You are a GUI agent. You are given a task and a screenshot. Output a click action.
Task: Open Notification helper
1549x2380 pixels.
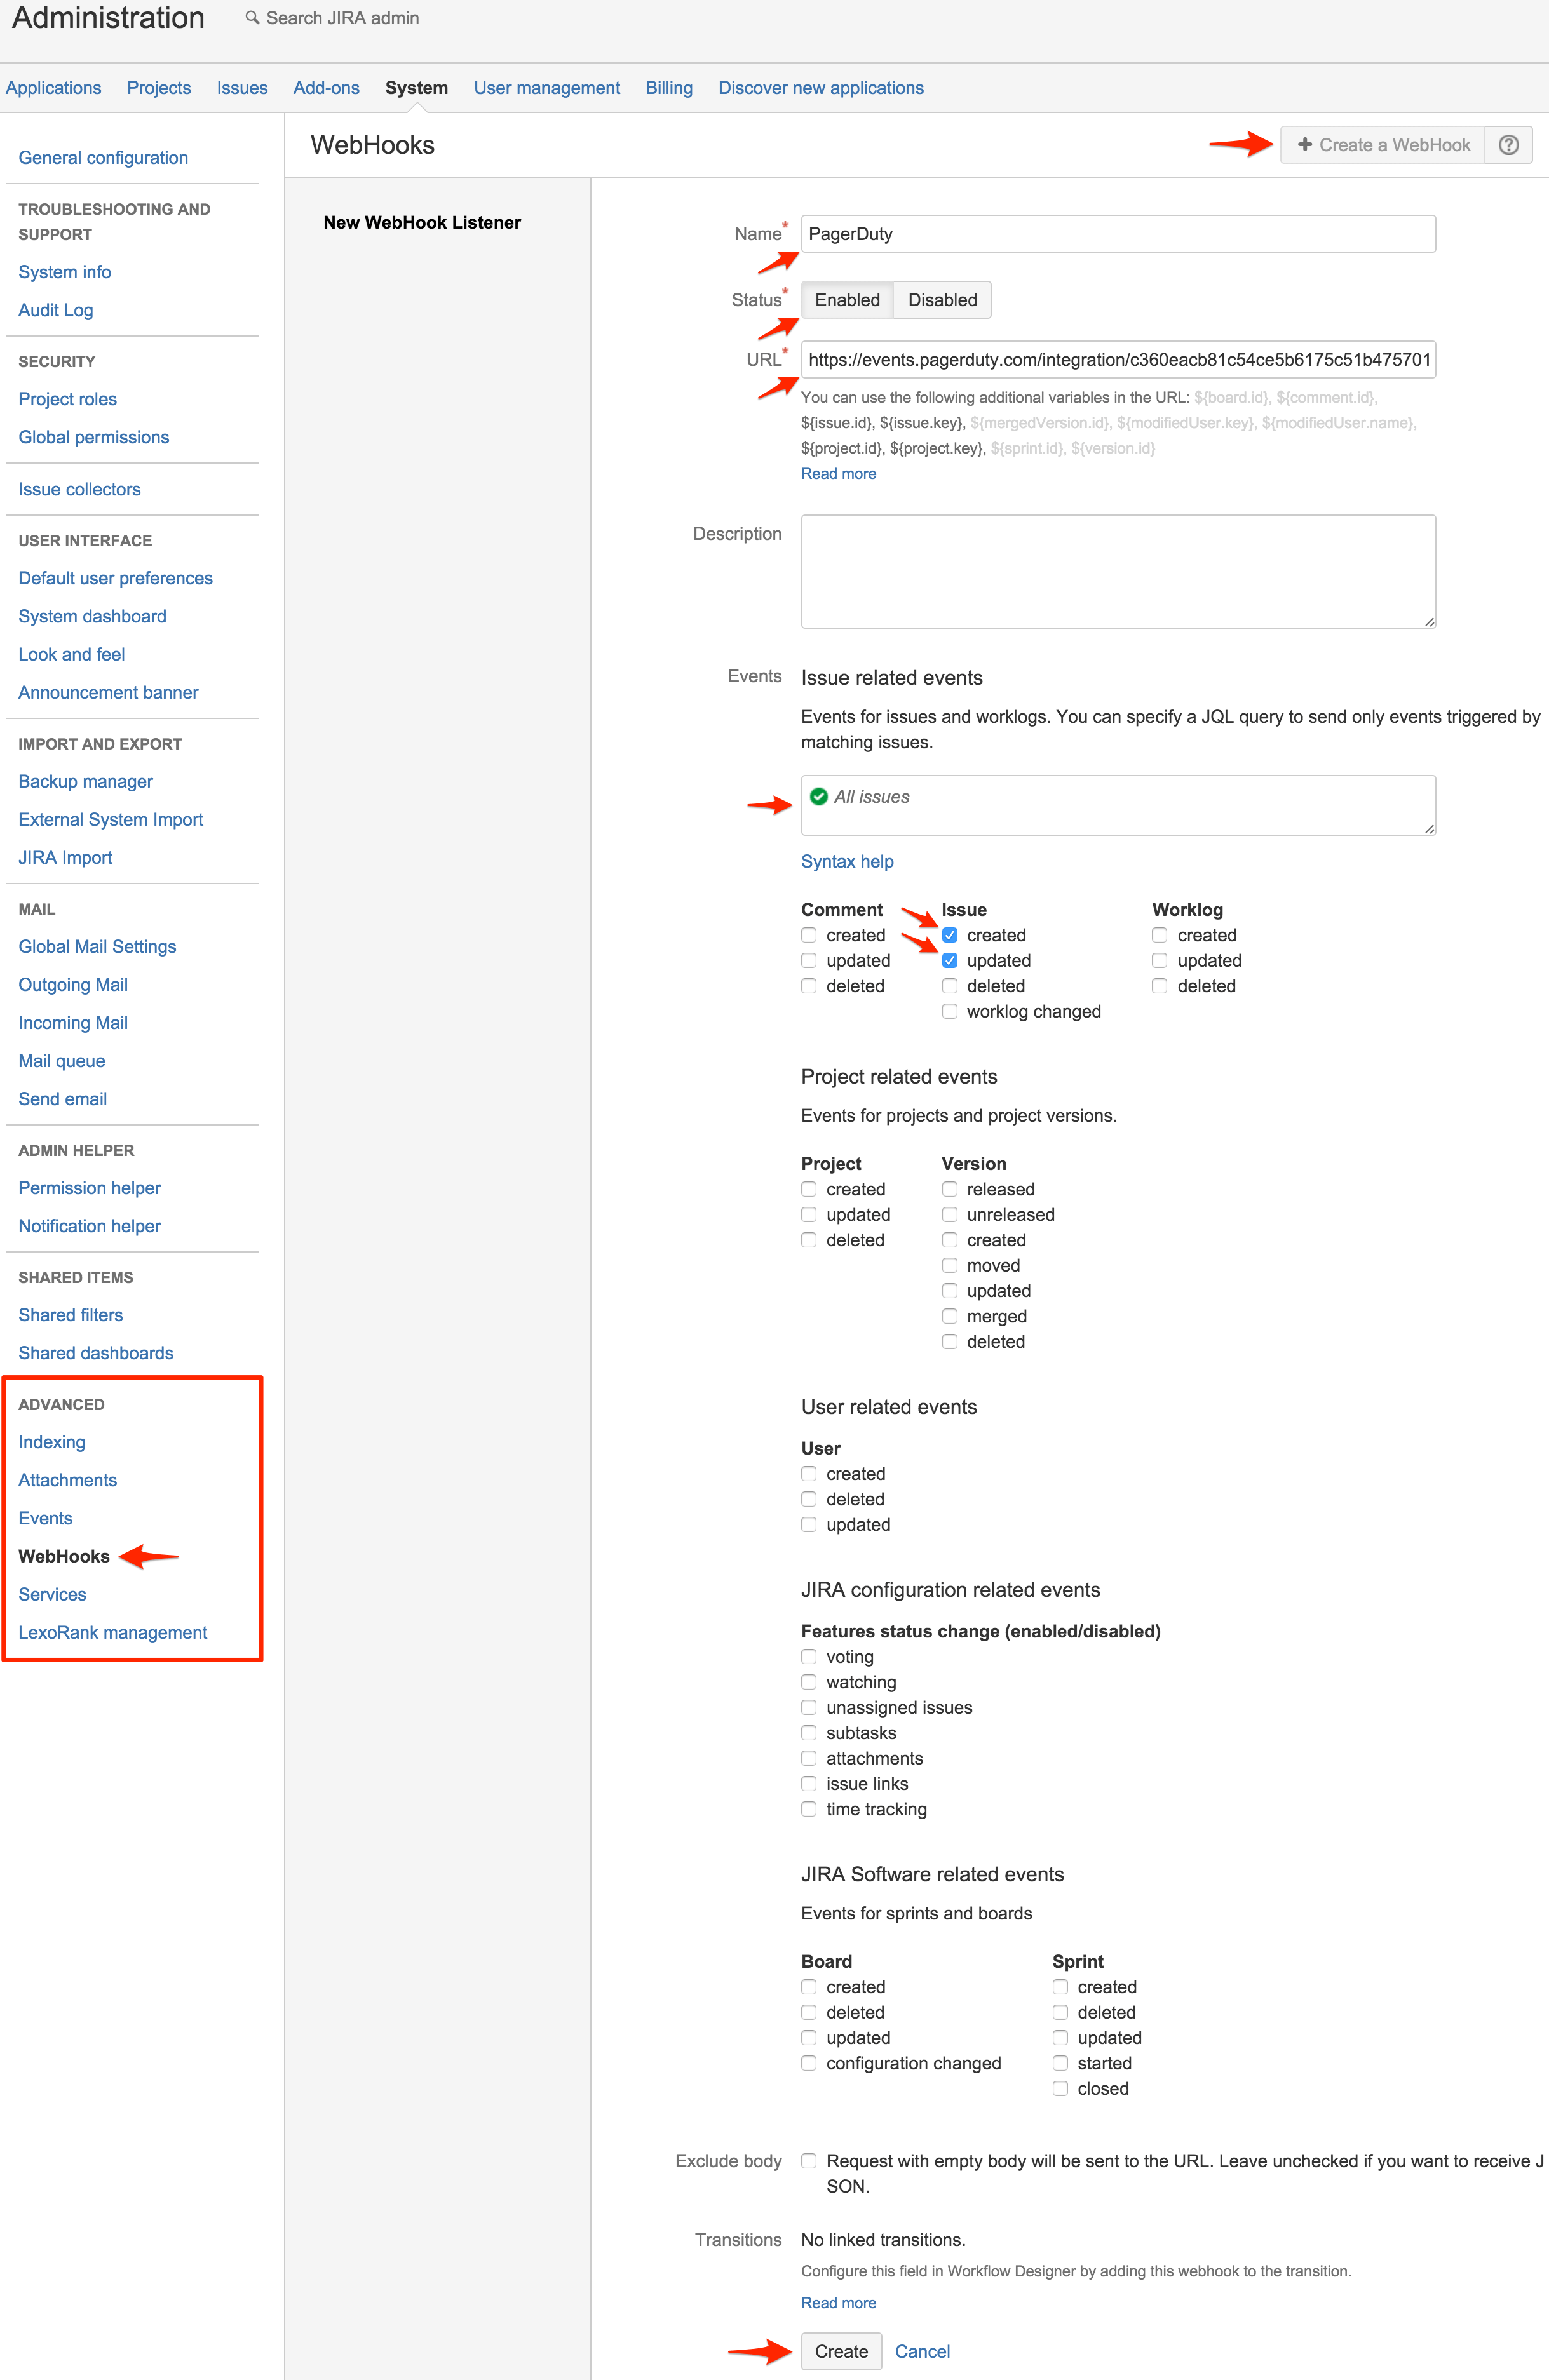(x=90, y=1226)
